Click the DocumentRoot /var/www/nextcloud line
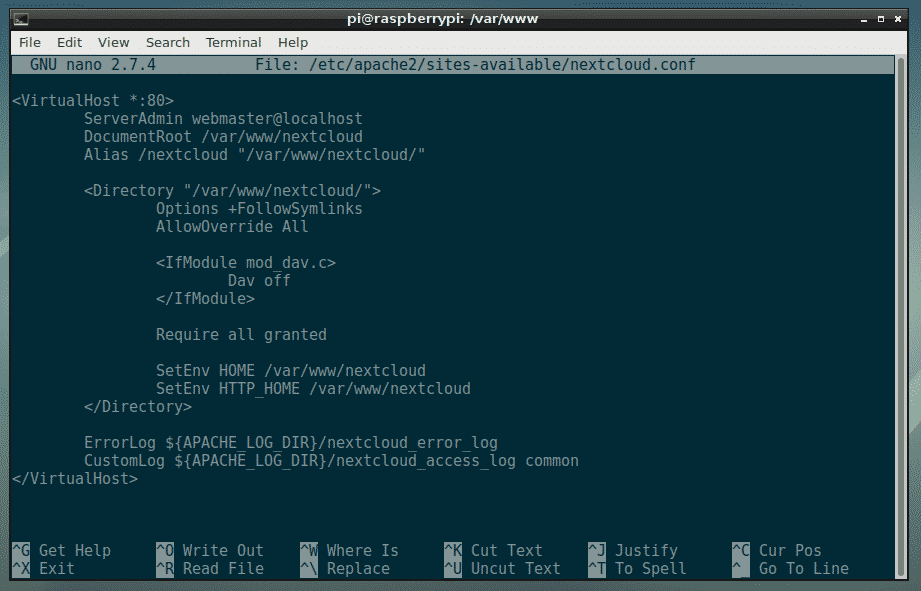 (x=223, y=137)
